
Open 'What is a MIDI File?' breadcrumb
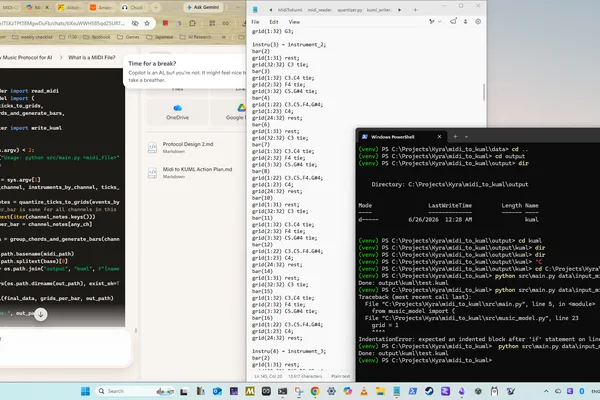[x=91, y=57]
